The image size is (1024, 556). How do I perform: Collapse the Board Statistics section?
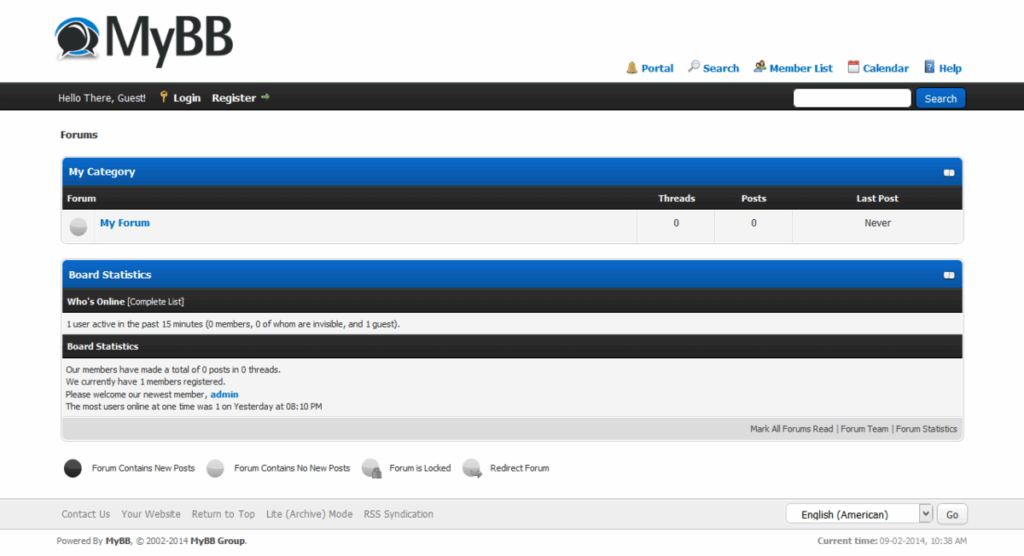pos(949,275)
